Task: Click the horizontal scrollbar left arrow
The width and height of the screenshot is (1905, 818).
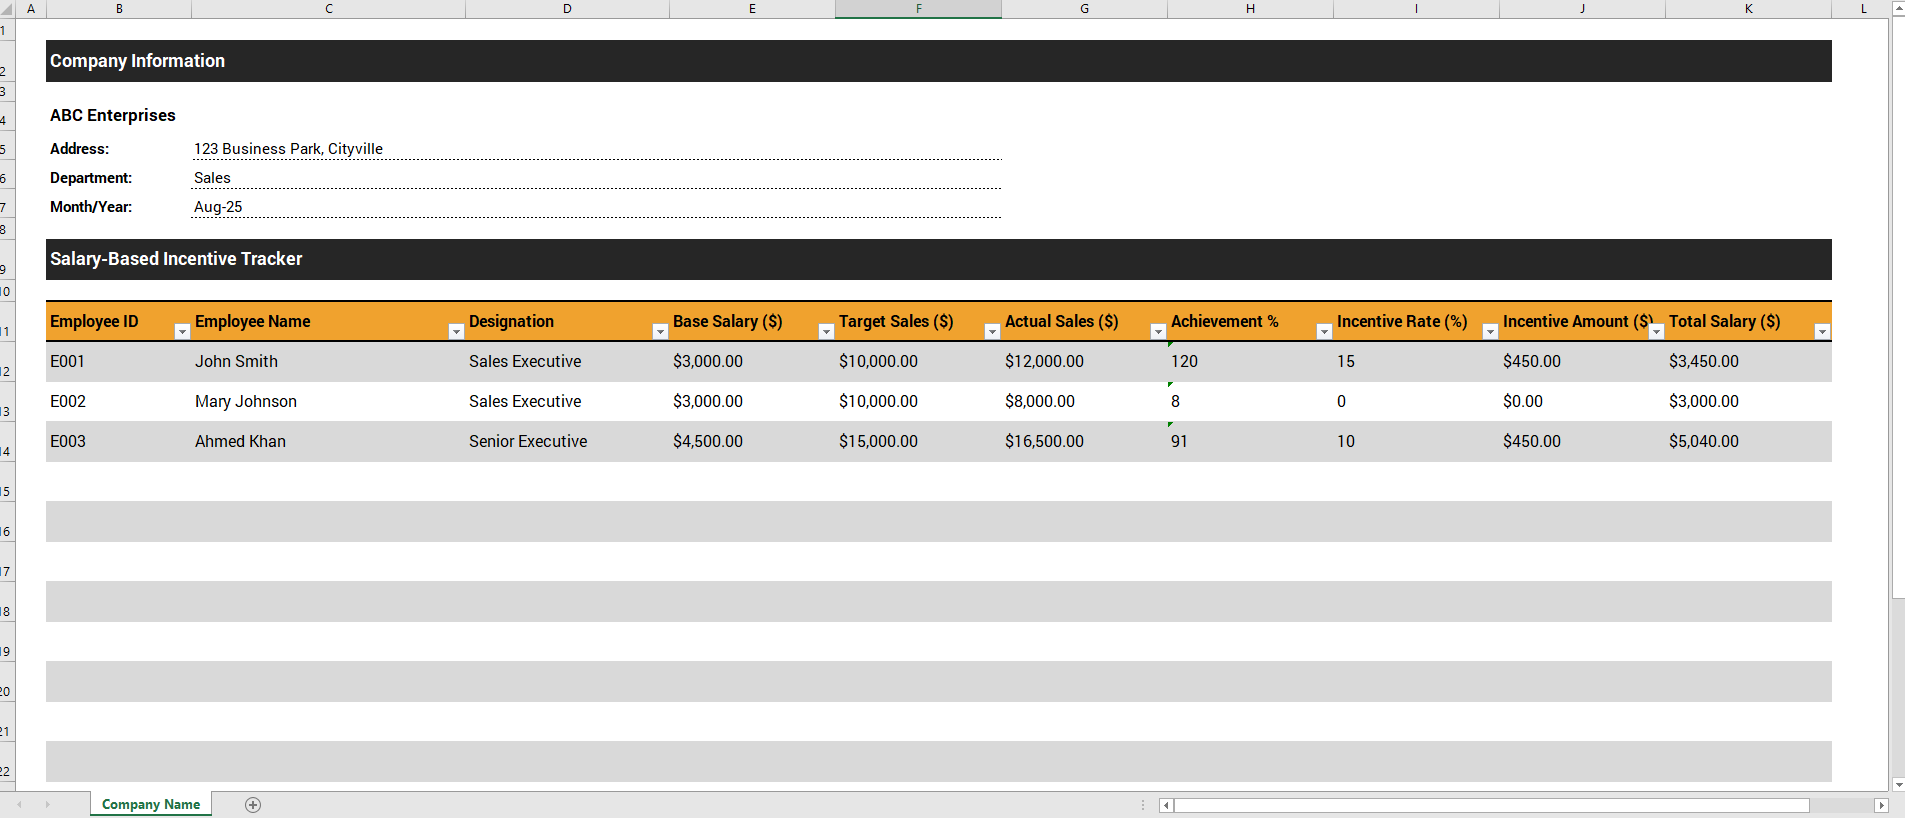Action: (1166, 805)
